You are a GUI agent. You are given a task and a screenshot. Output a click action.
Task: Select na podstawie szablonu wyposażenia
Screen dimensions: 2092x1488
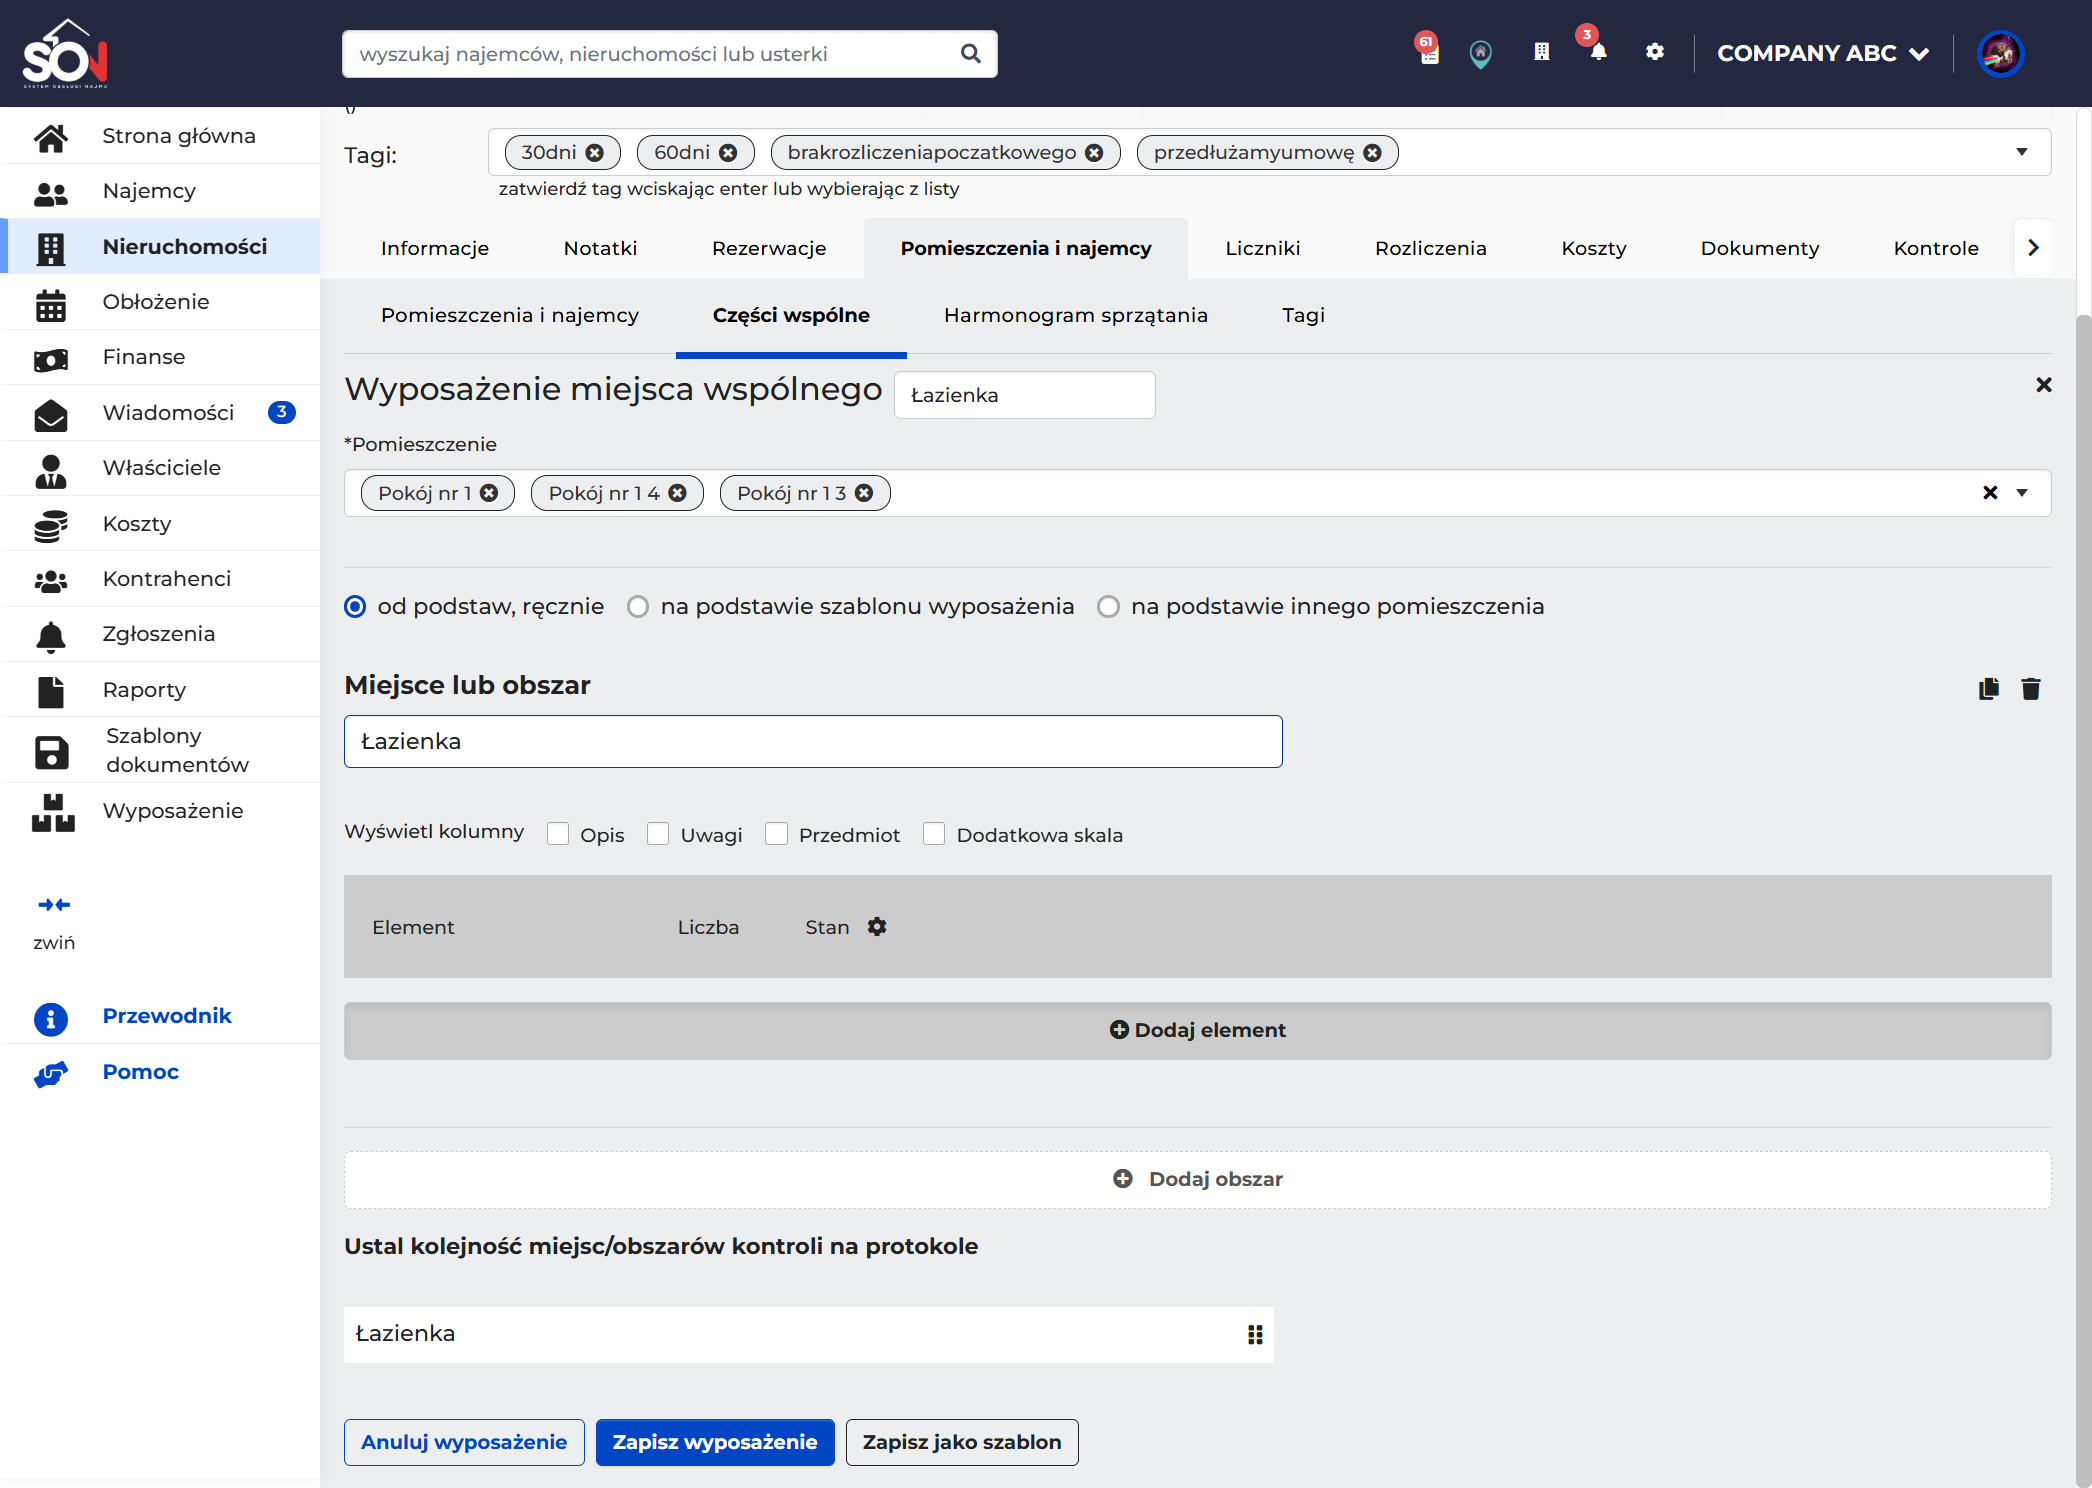coord(638,607)
